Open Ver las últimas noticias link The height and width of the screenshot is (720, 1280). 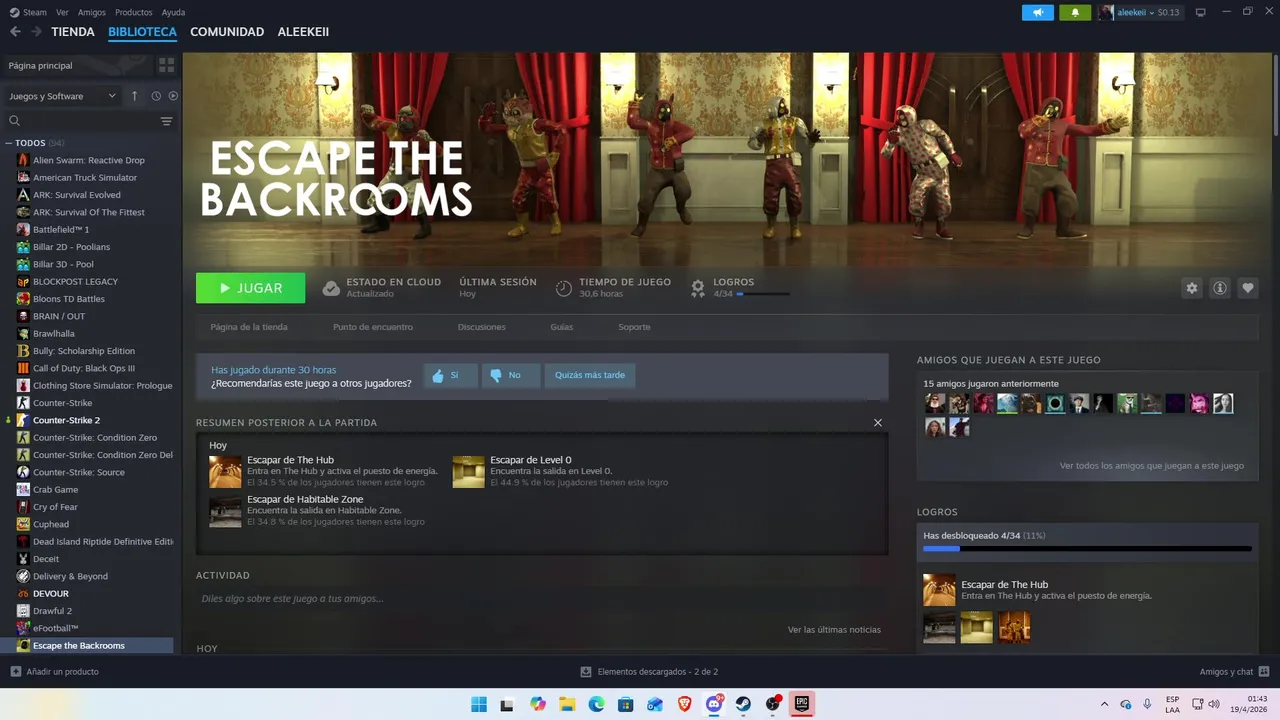click(x=834, y=629)
